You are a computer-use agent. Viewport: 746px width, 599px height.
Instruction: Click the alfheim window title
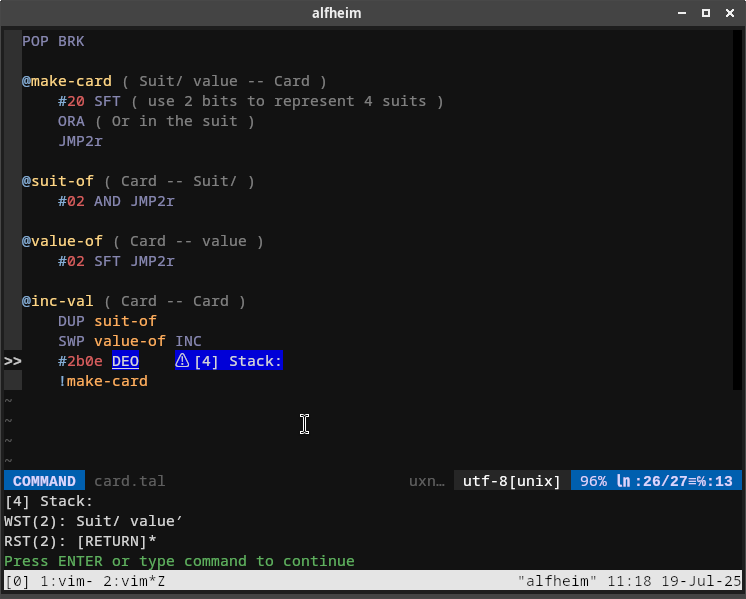(x=336, y=13)
